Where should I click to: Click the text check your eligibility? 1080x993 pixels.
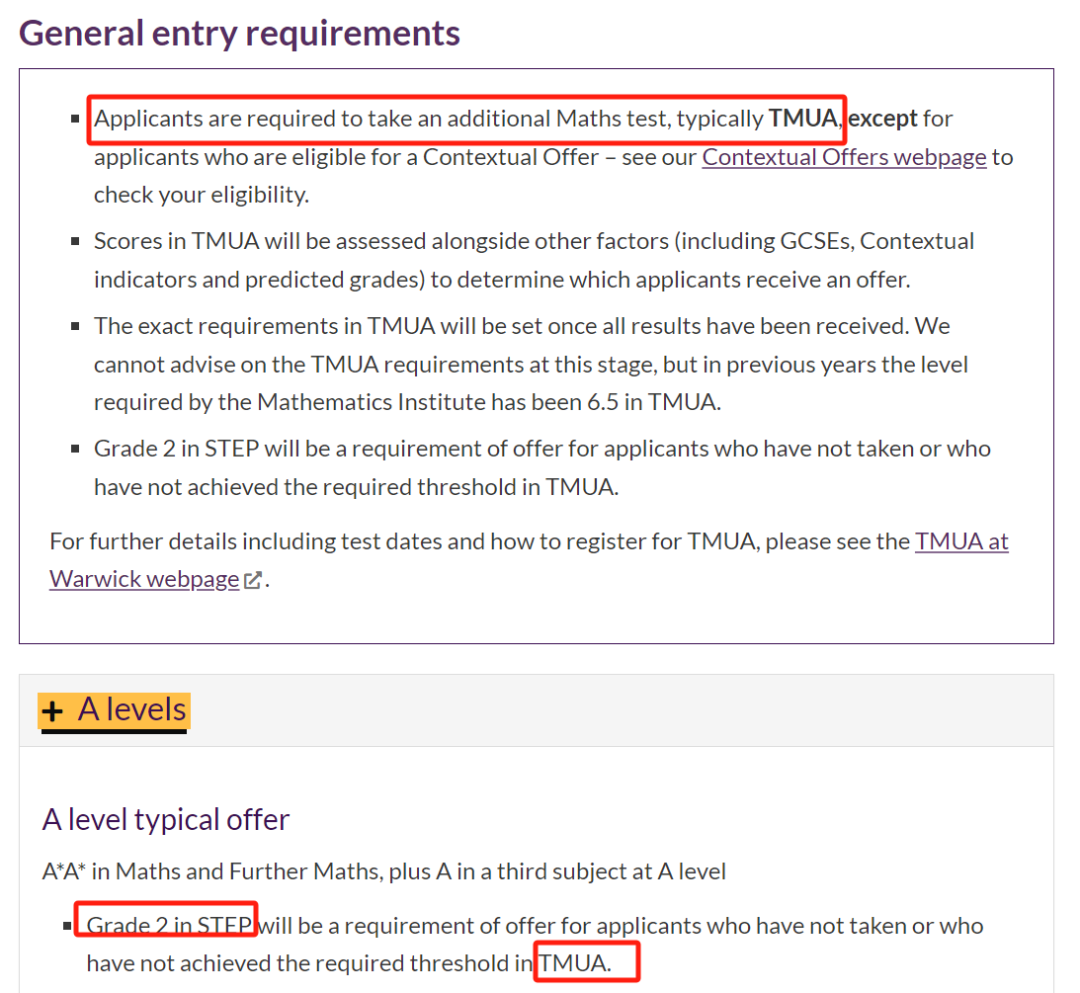tap(201, 196)
